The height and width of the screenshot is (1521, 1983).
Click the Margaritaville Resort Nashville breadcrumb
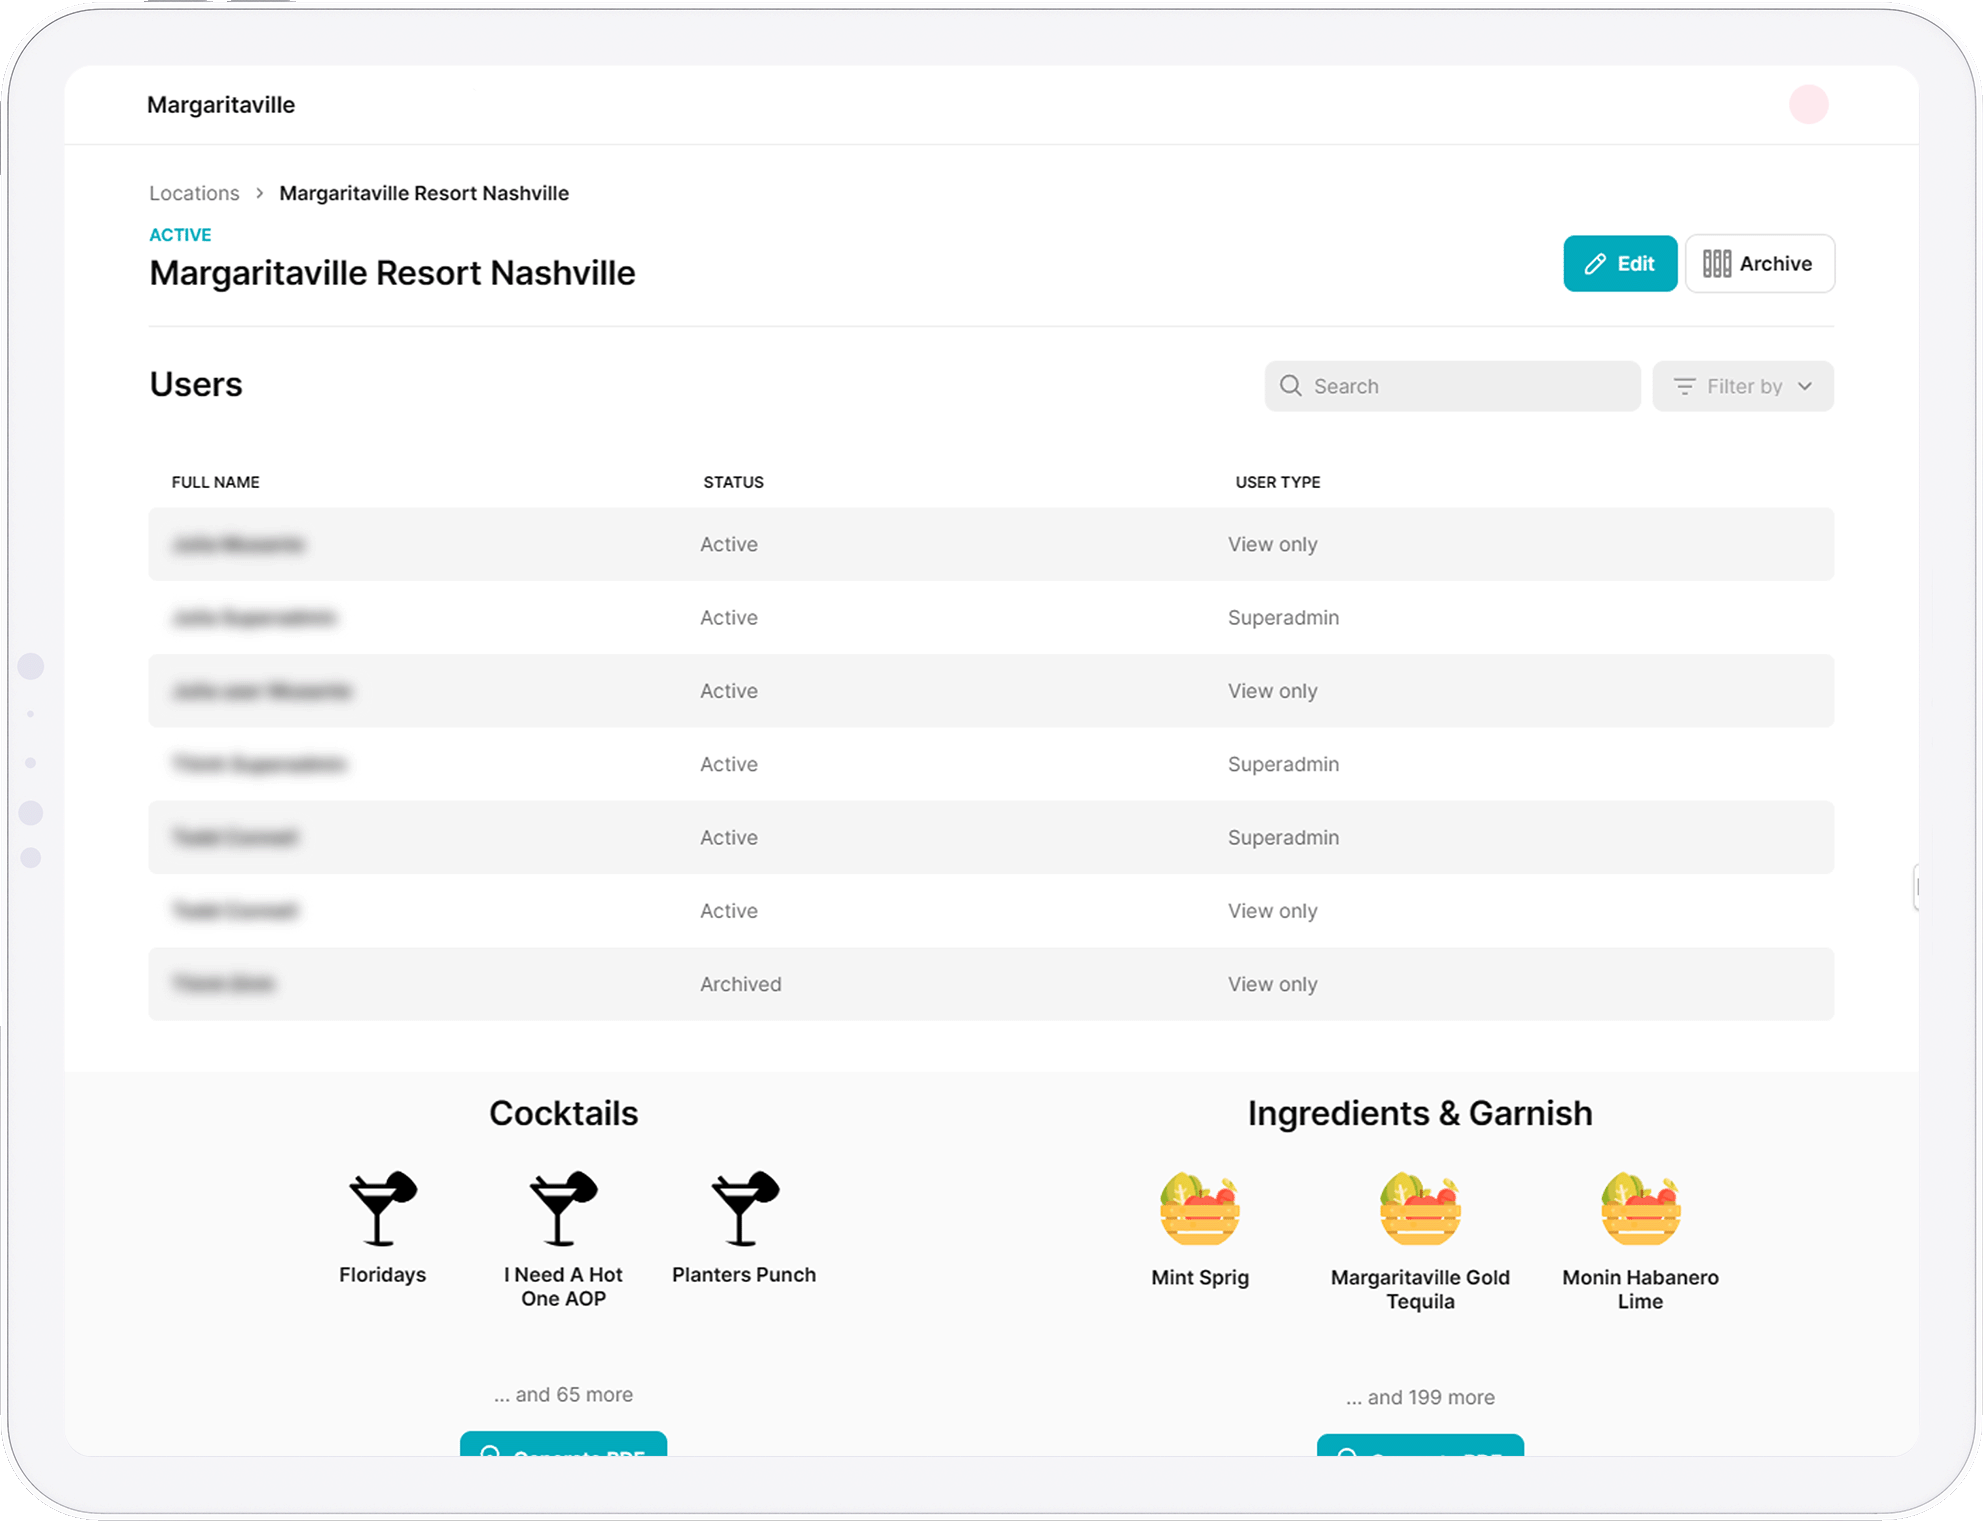[424, 193]
